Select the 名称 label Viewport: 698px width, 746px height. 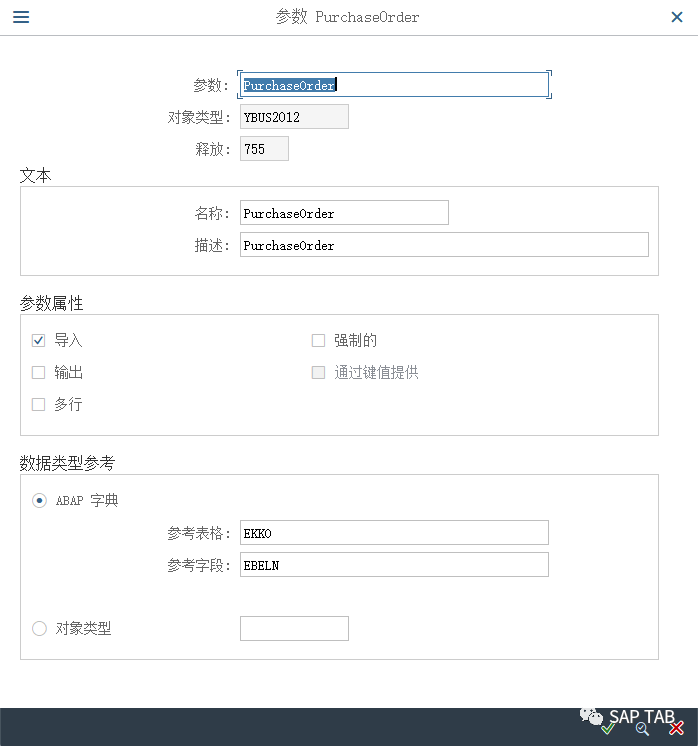[212, 213]
